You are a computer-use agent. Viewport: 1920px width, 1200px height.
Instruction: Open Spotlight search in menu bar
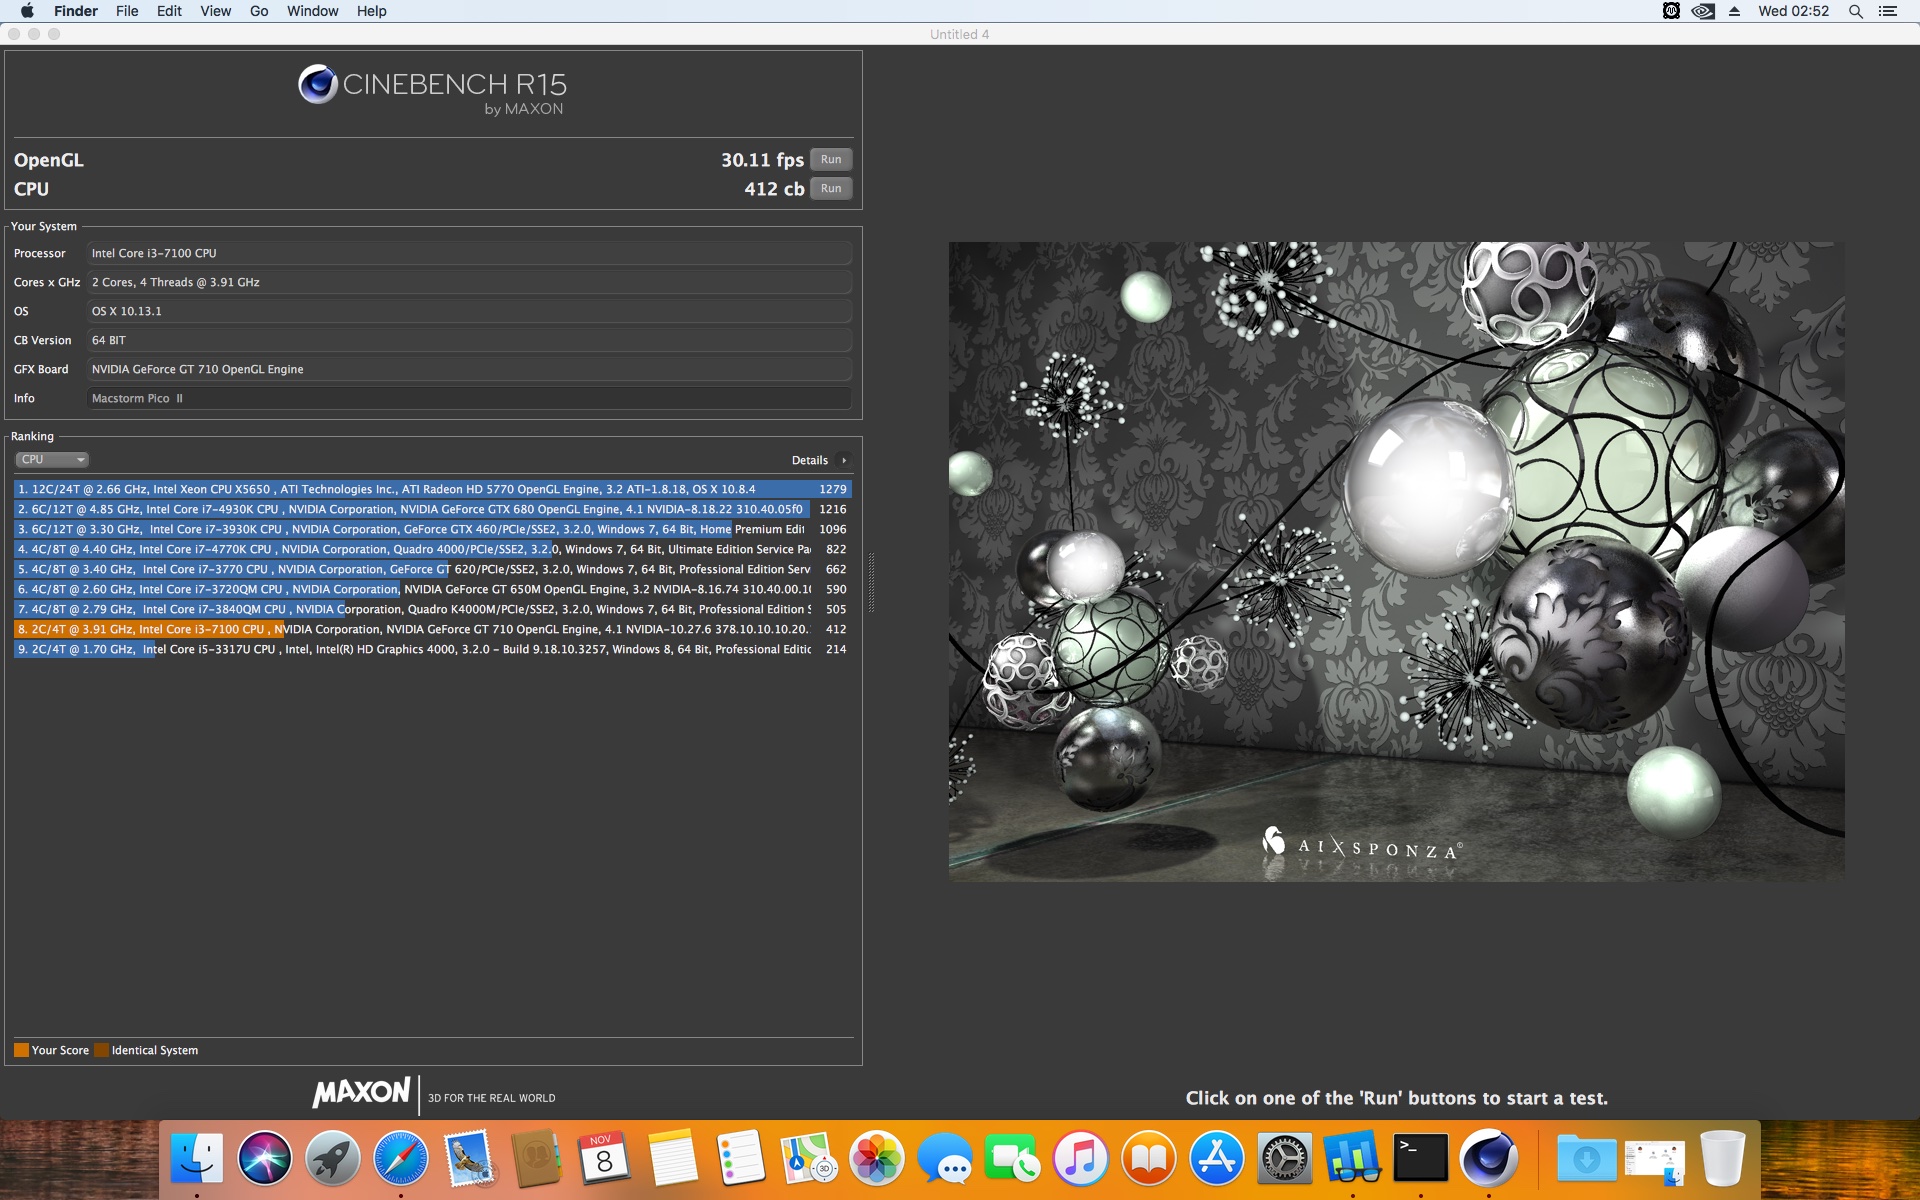click(x=1855, y=11)
